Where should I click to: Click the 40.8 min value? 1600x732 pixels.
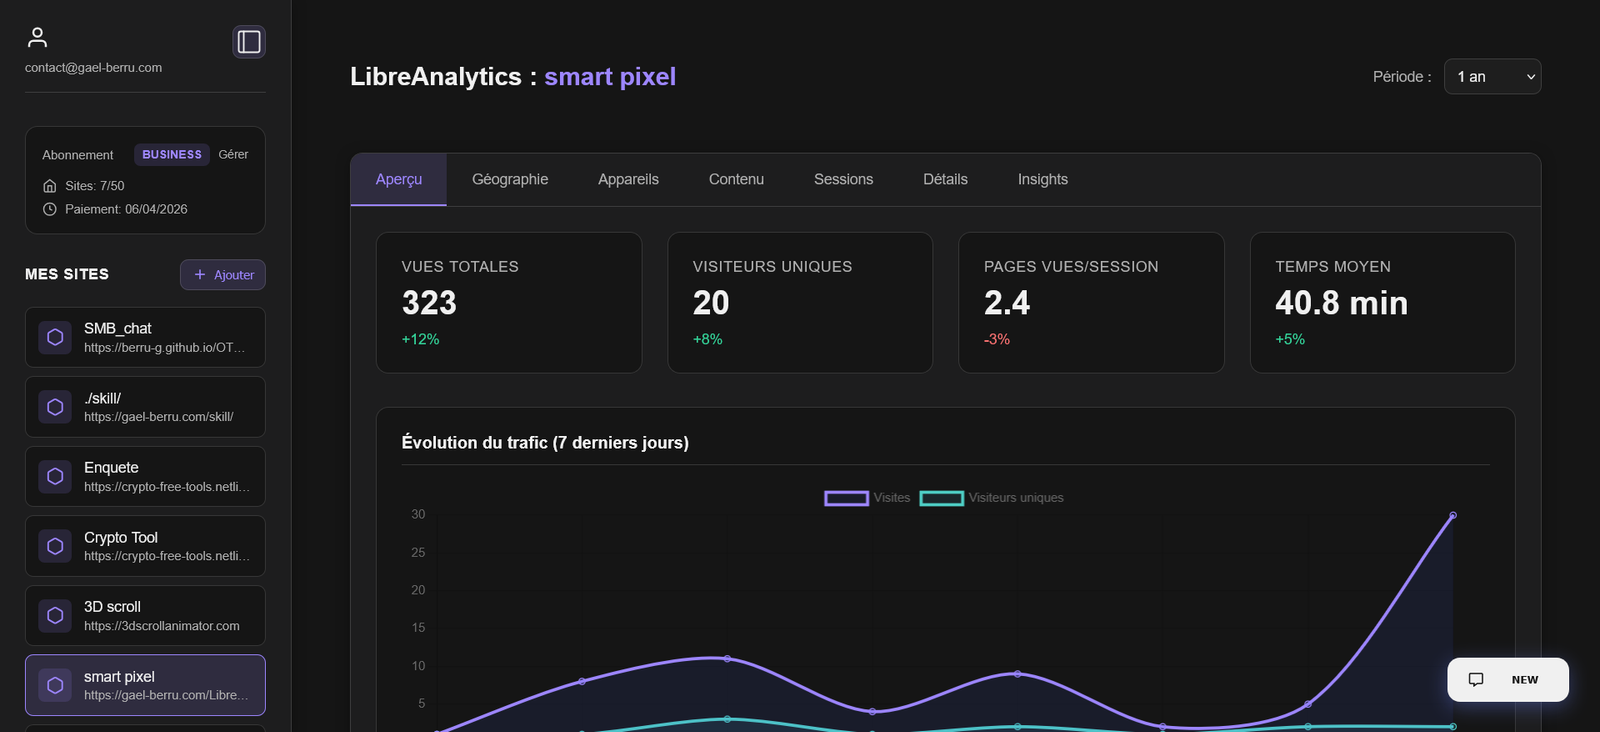click(x=1341, y=303)
